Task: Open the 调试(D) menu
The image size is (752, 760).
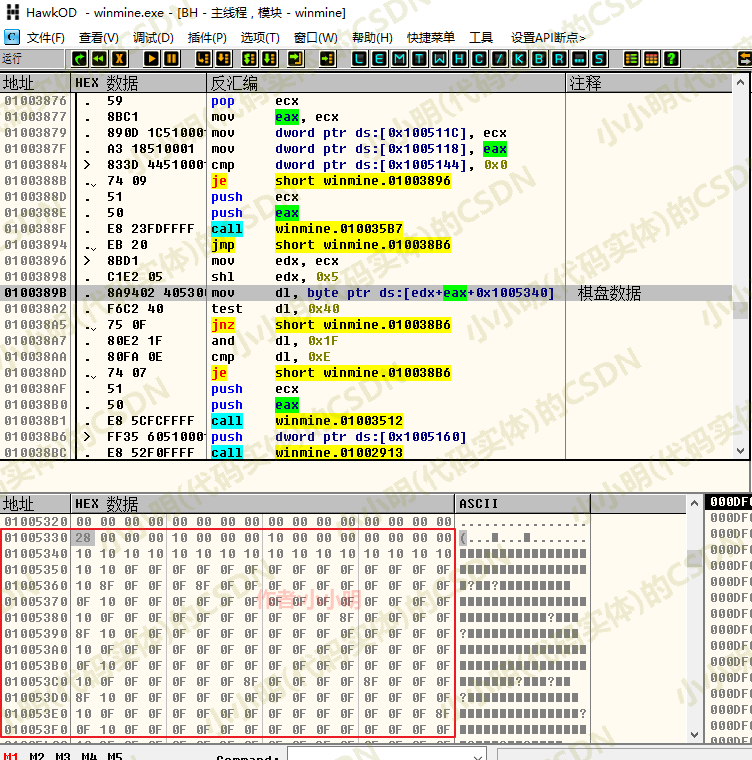Action: pyautogui.click(x=153, y=37)
